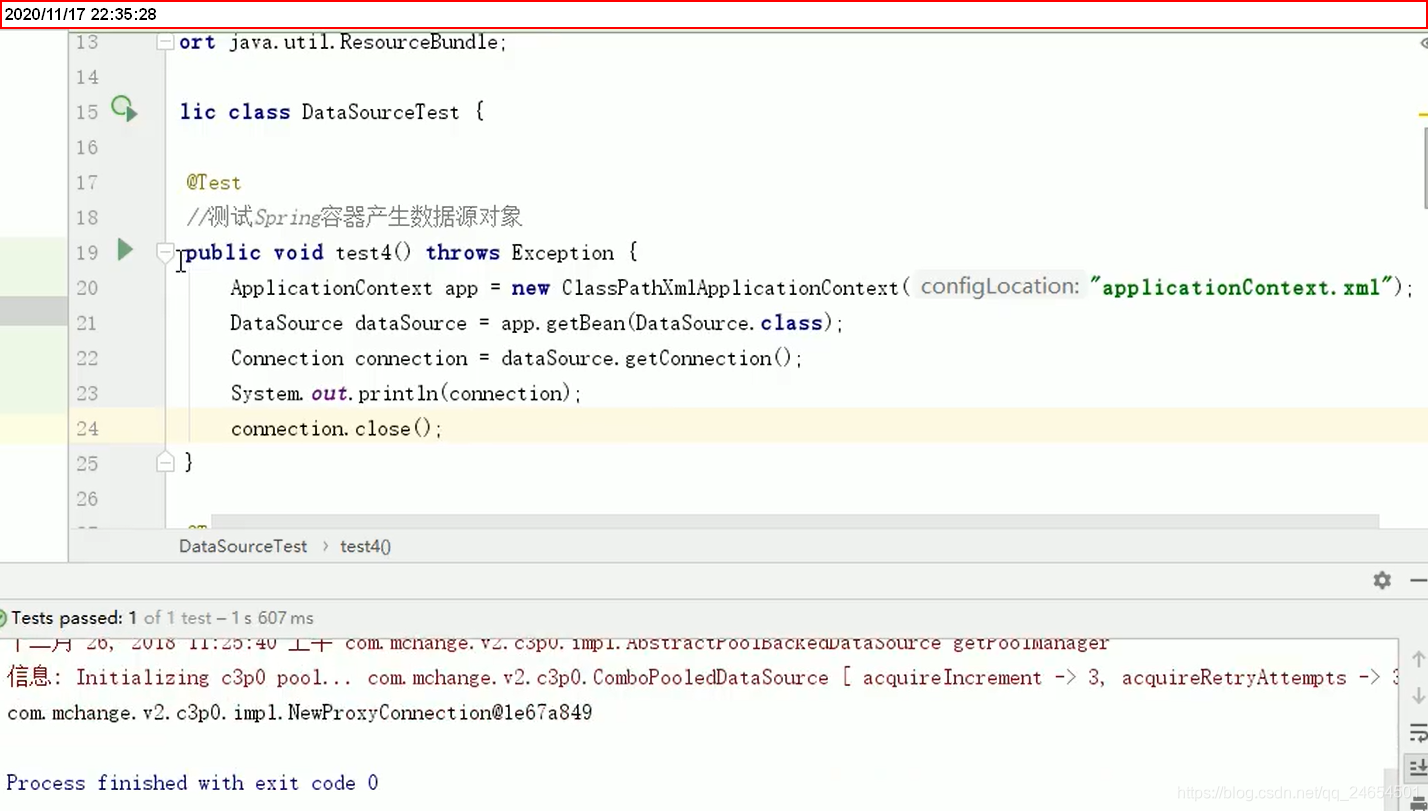Run the DataSourceTest class from the gutter
The image size is (1428, 811).
pyautogui.click(x=124, y=109)
